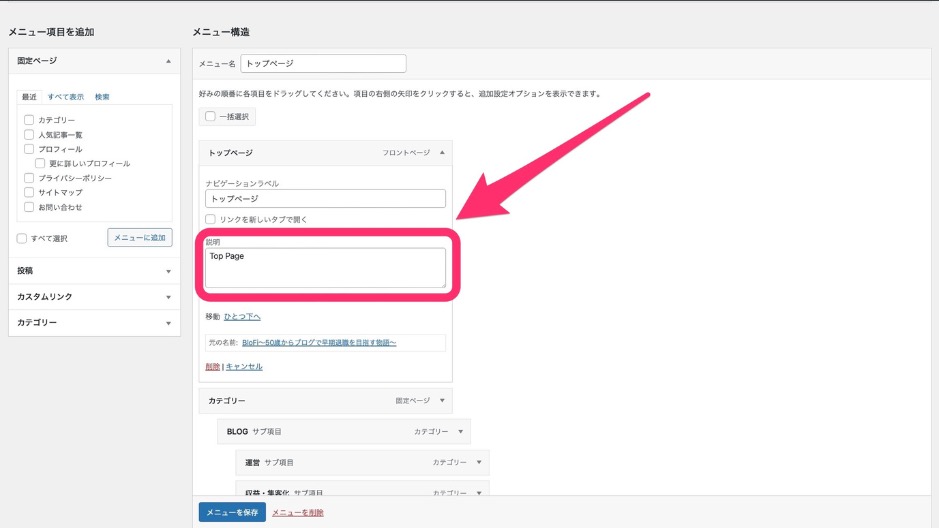The height and width of the screenshot is (528, 940).
Task: Toggle the すべて選択 checkbox
Action: point(22,238)
